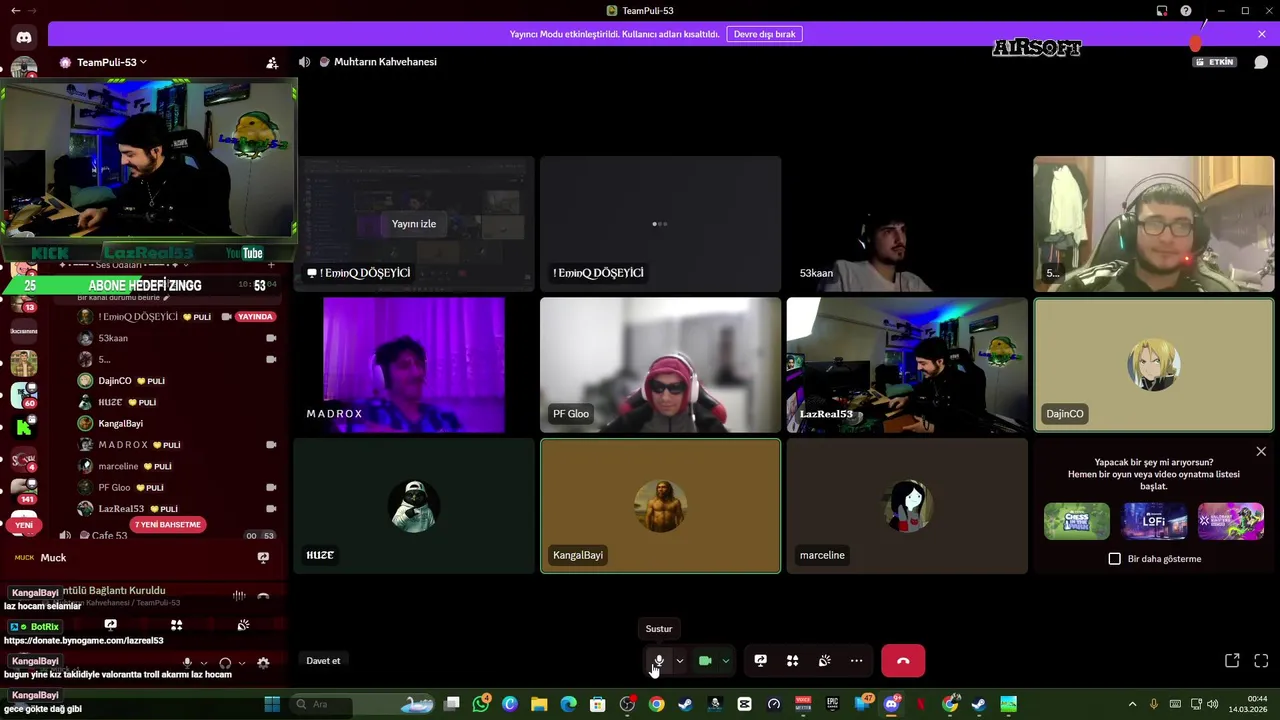Open the help icon in title bar

coord(1186,11)
